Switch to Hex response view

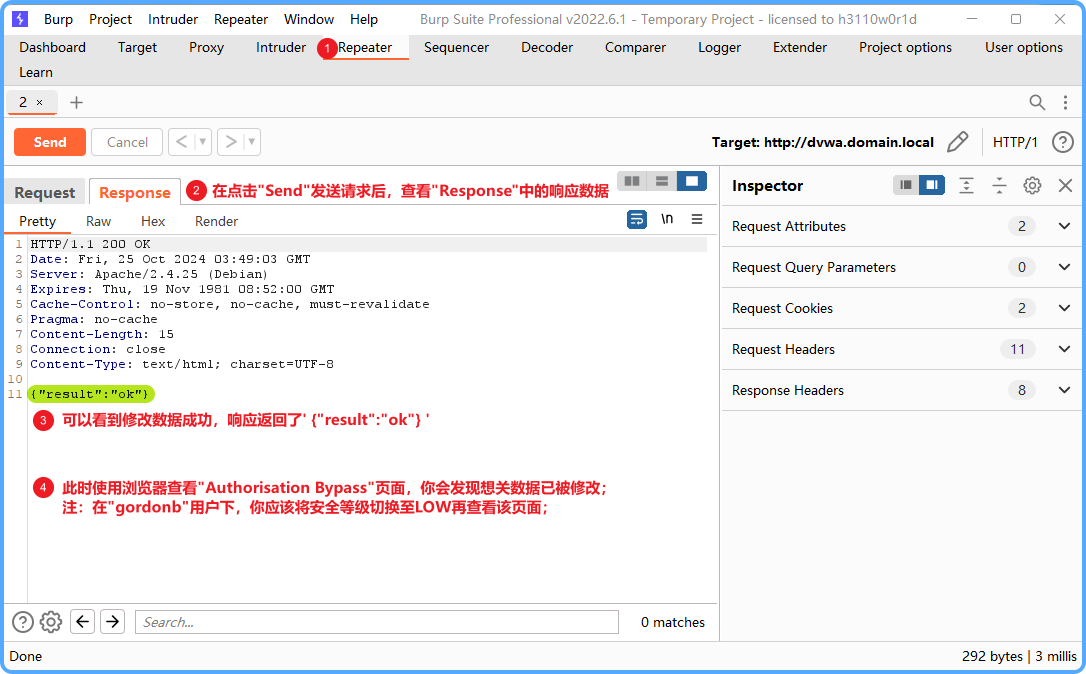click(153, 221)
